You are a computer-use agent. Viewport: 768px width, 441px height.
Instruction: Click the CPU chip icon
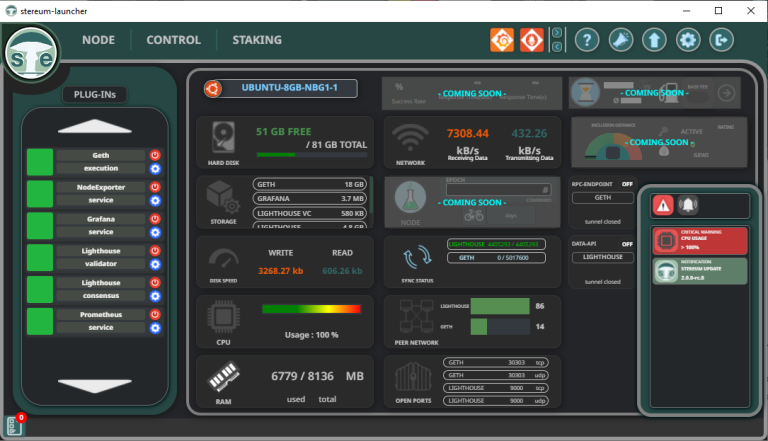click(223, 317)
